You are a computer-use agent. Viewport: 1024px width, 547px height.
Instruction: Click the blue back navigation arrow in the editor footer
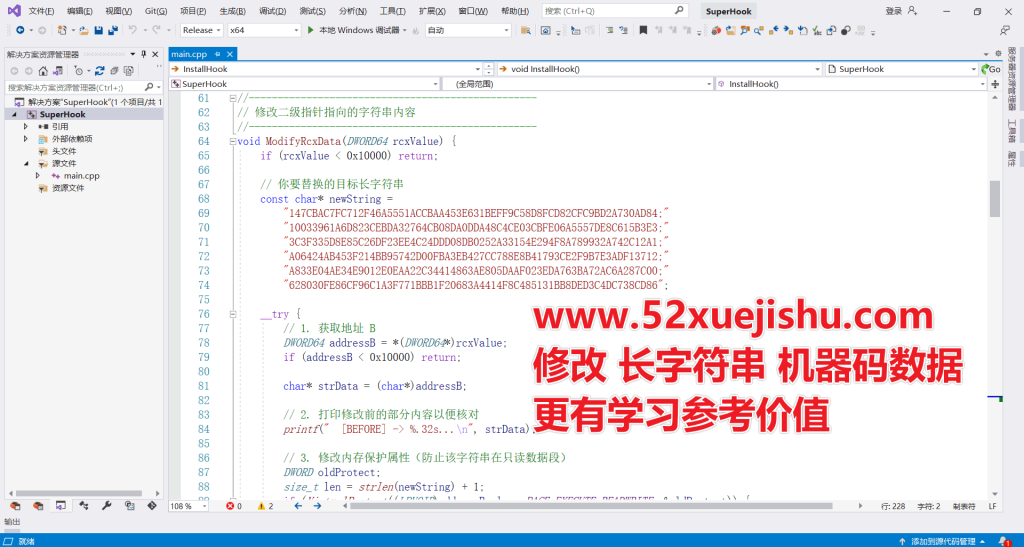click(298, 506)
